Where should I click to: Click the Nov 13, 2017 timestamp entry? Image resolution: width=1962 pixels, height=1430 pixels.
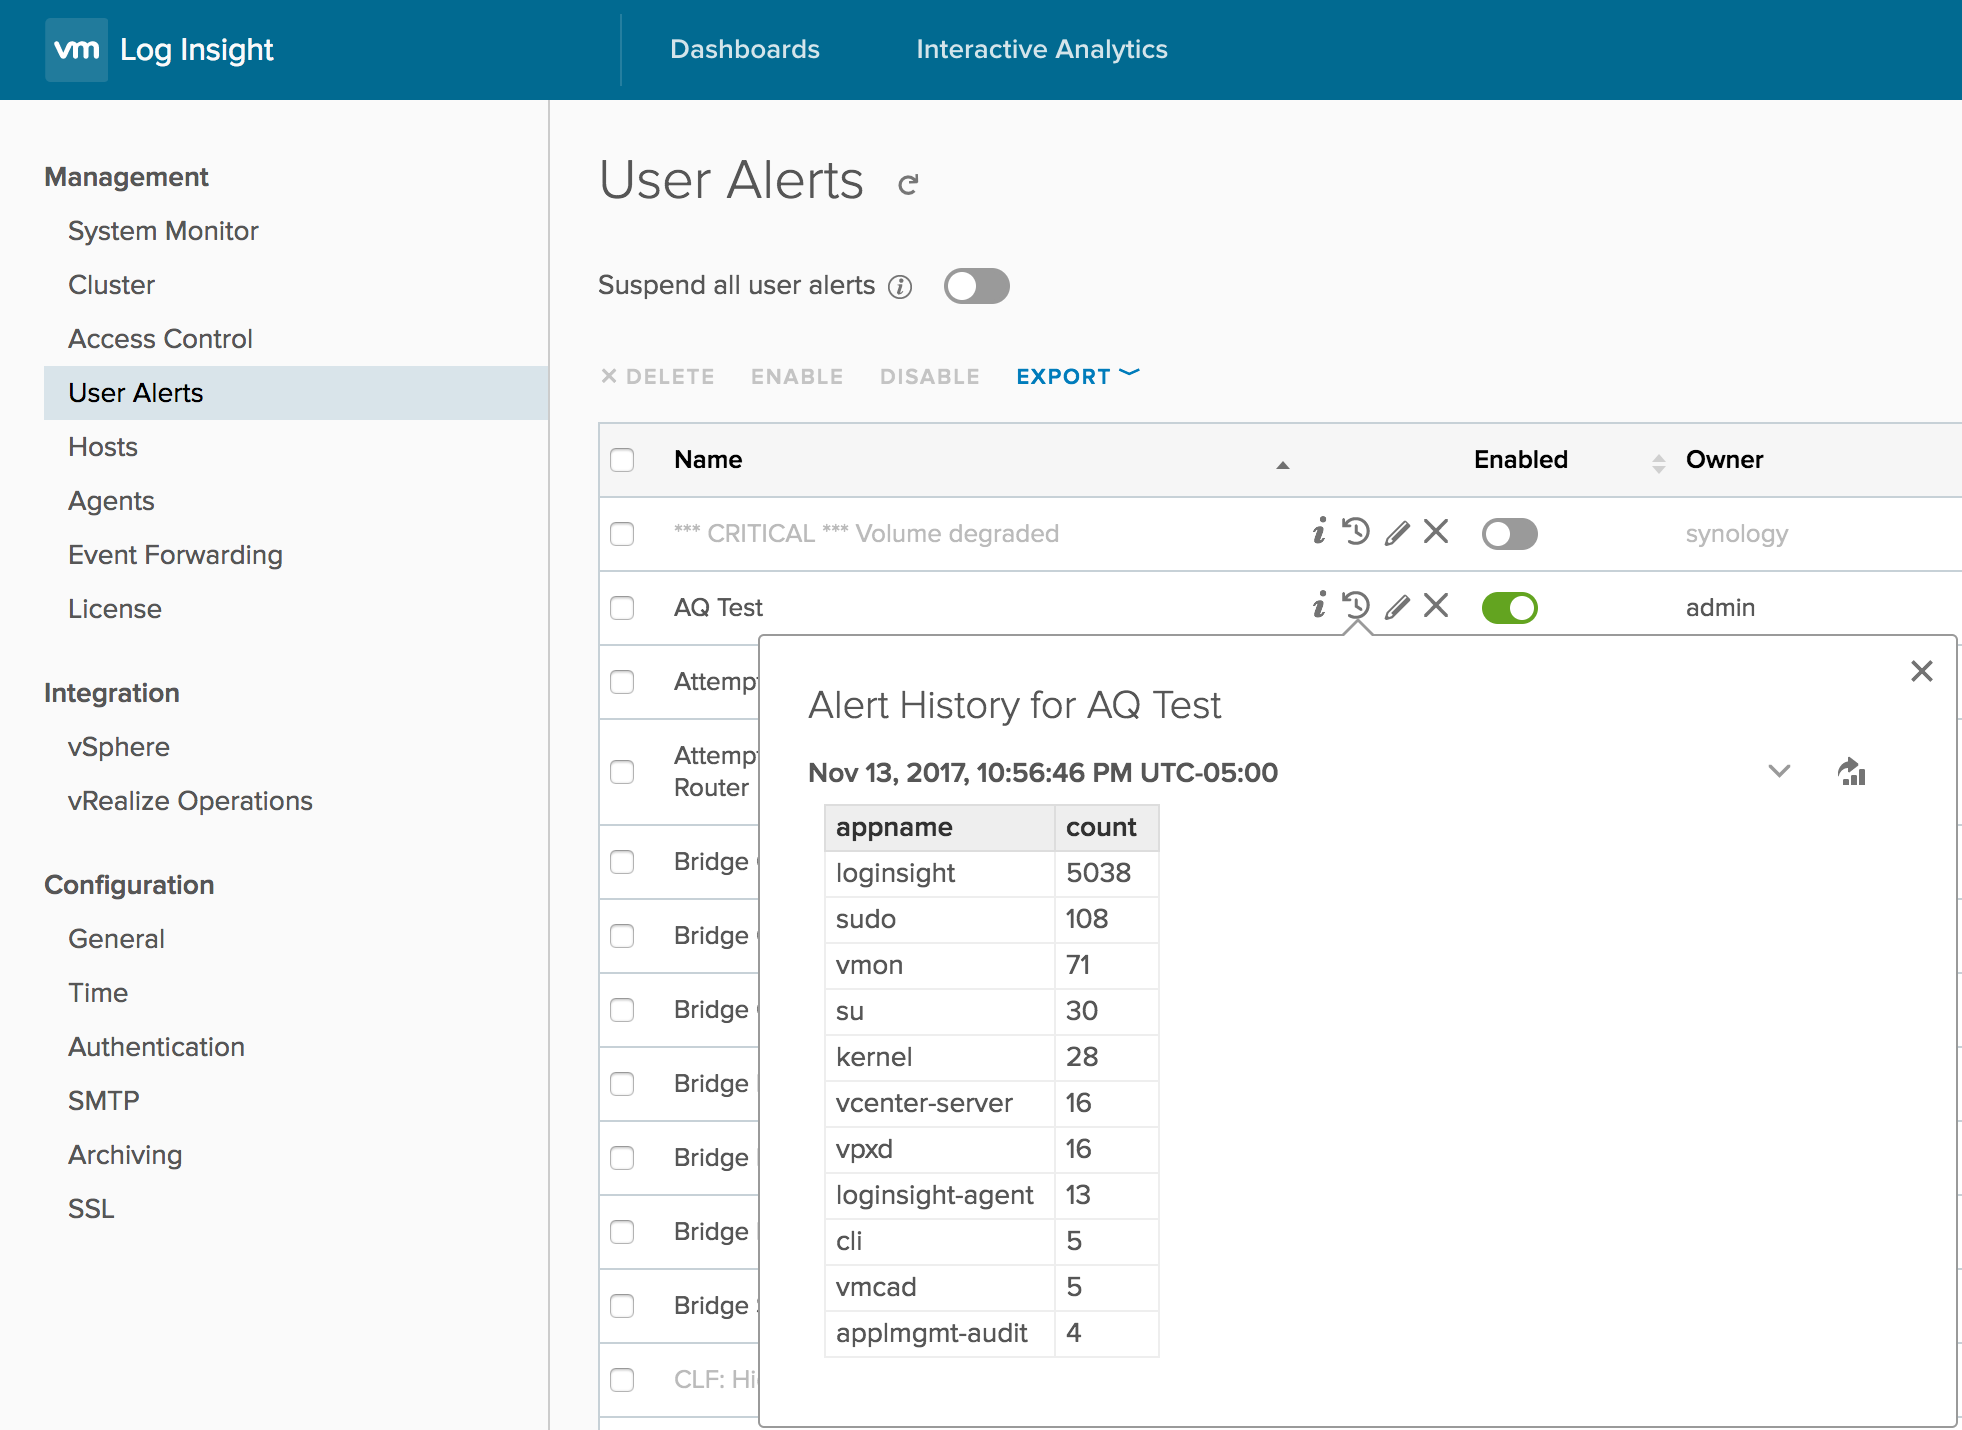(x=1043, y=773)
